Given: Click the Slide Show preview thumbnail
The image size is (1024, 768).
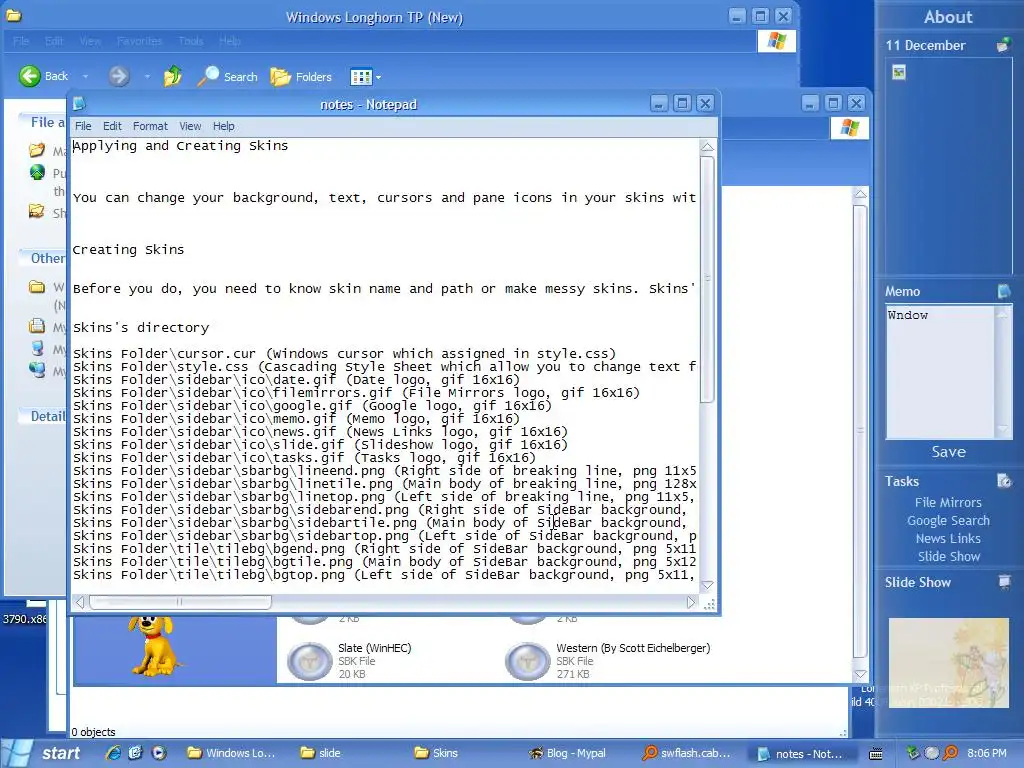Looking at the screenshot, I should [948, 663].
